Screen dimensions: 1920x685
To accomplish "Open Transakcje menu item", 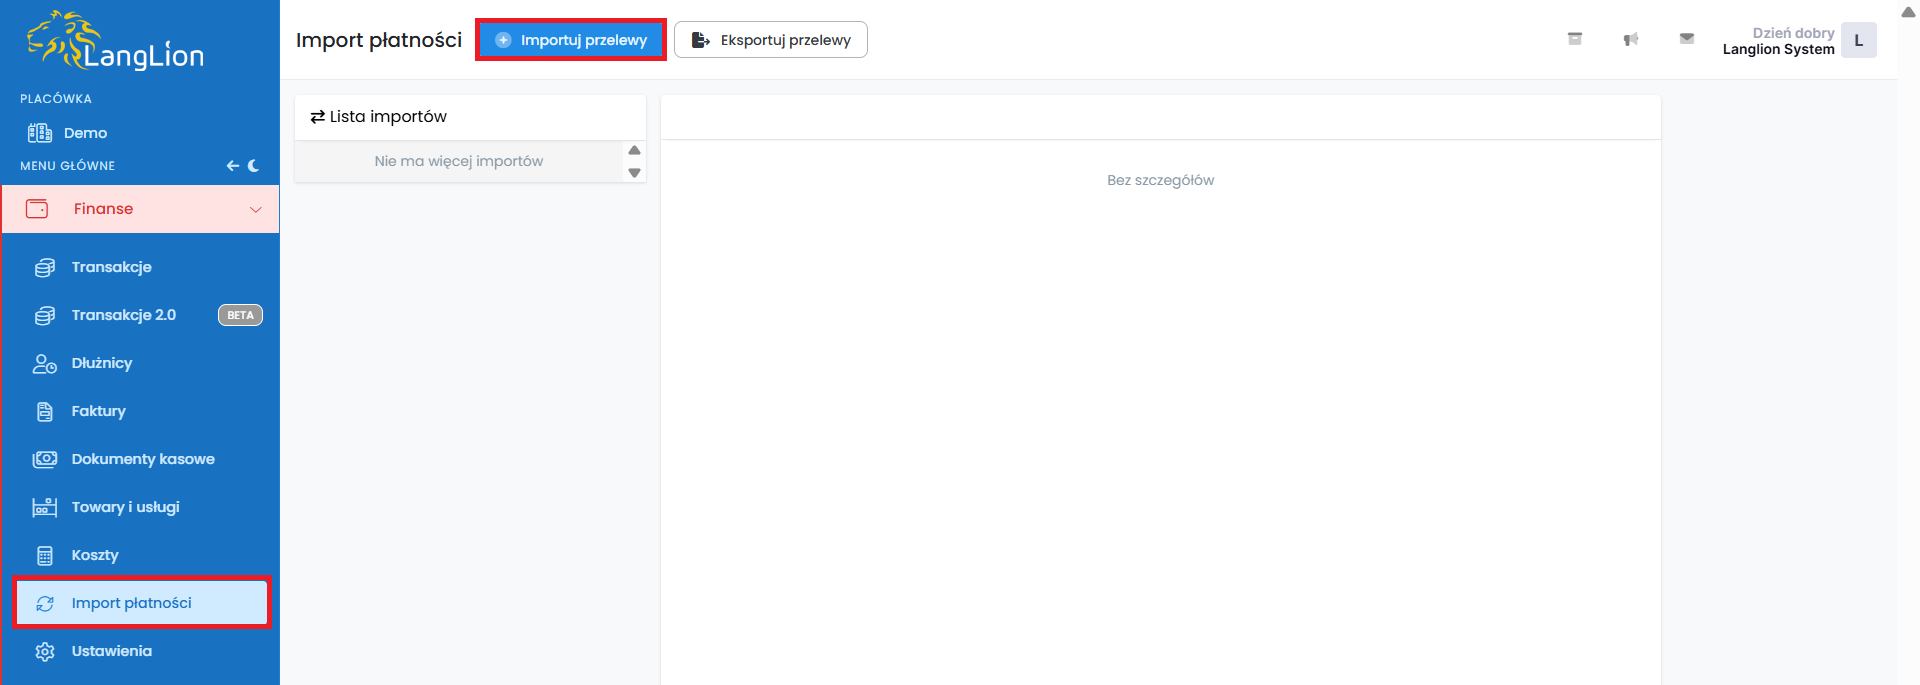I will (111, 267).
